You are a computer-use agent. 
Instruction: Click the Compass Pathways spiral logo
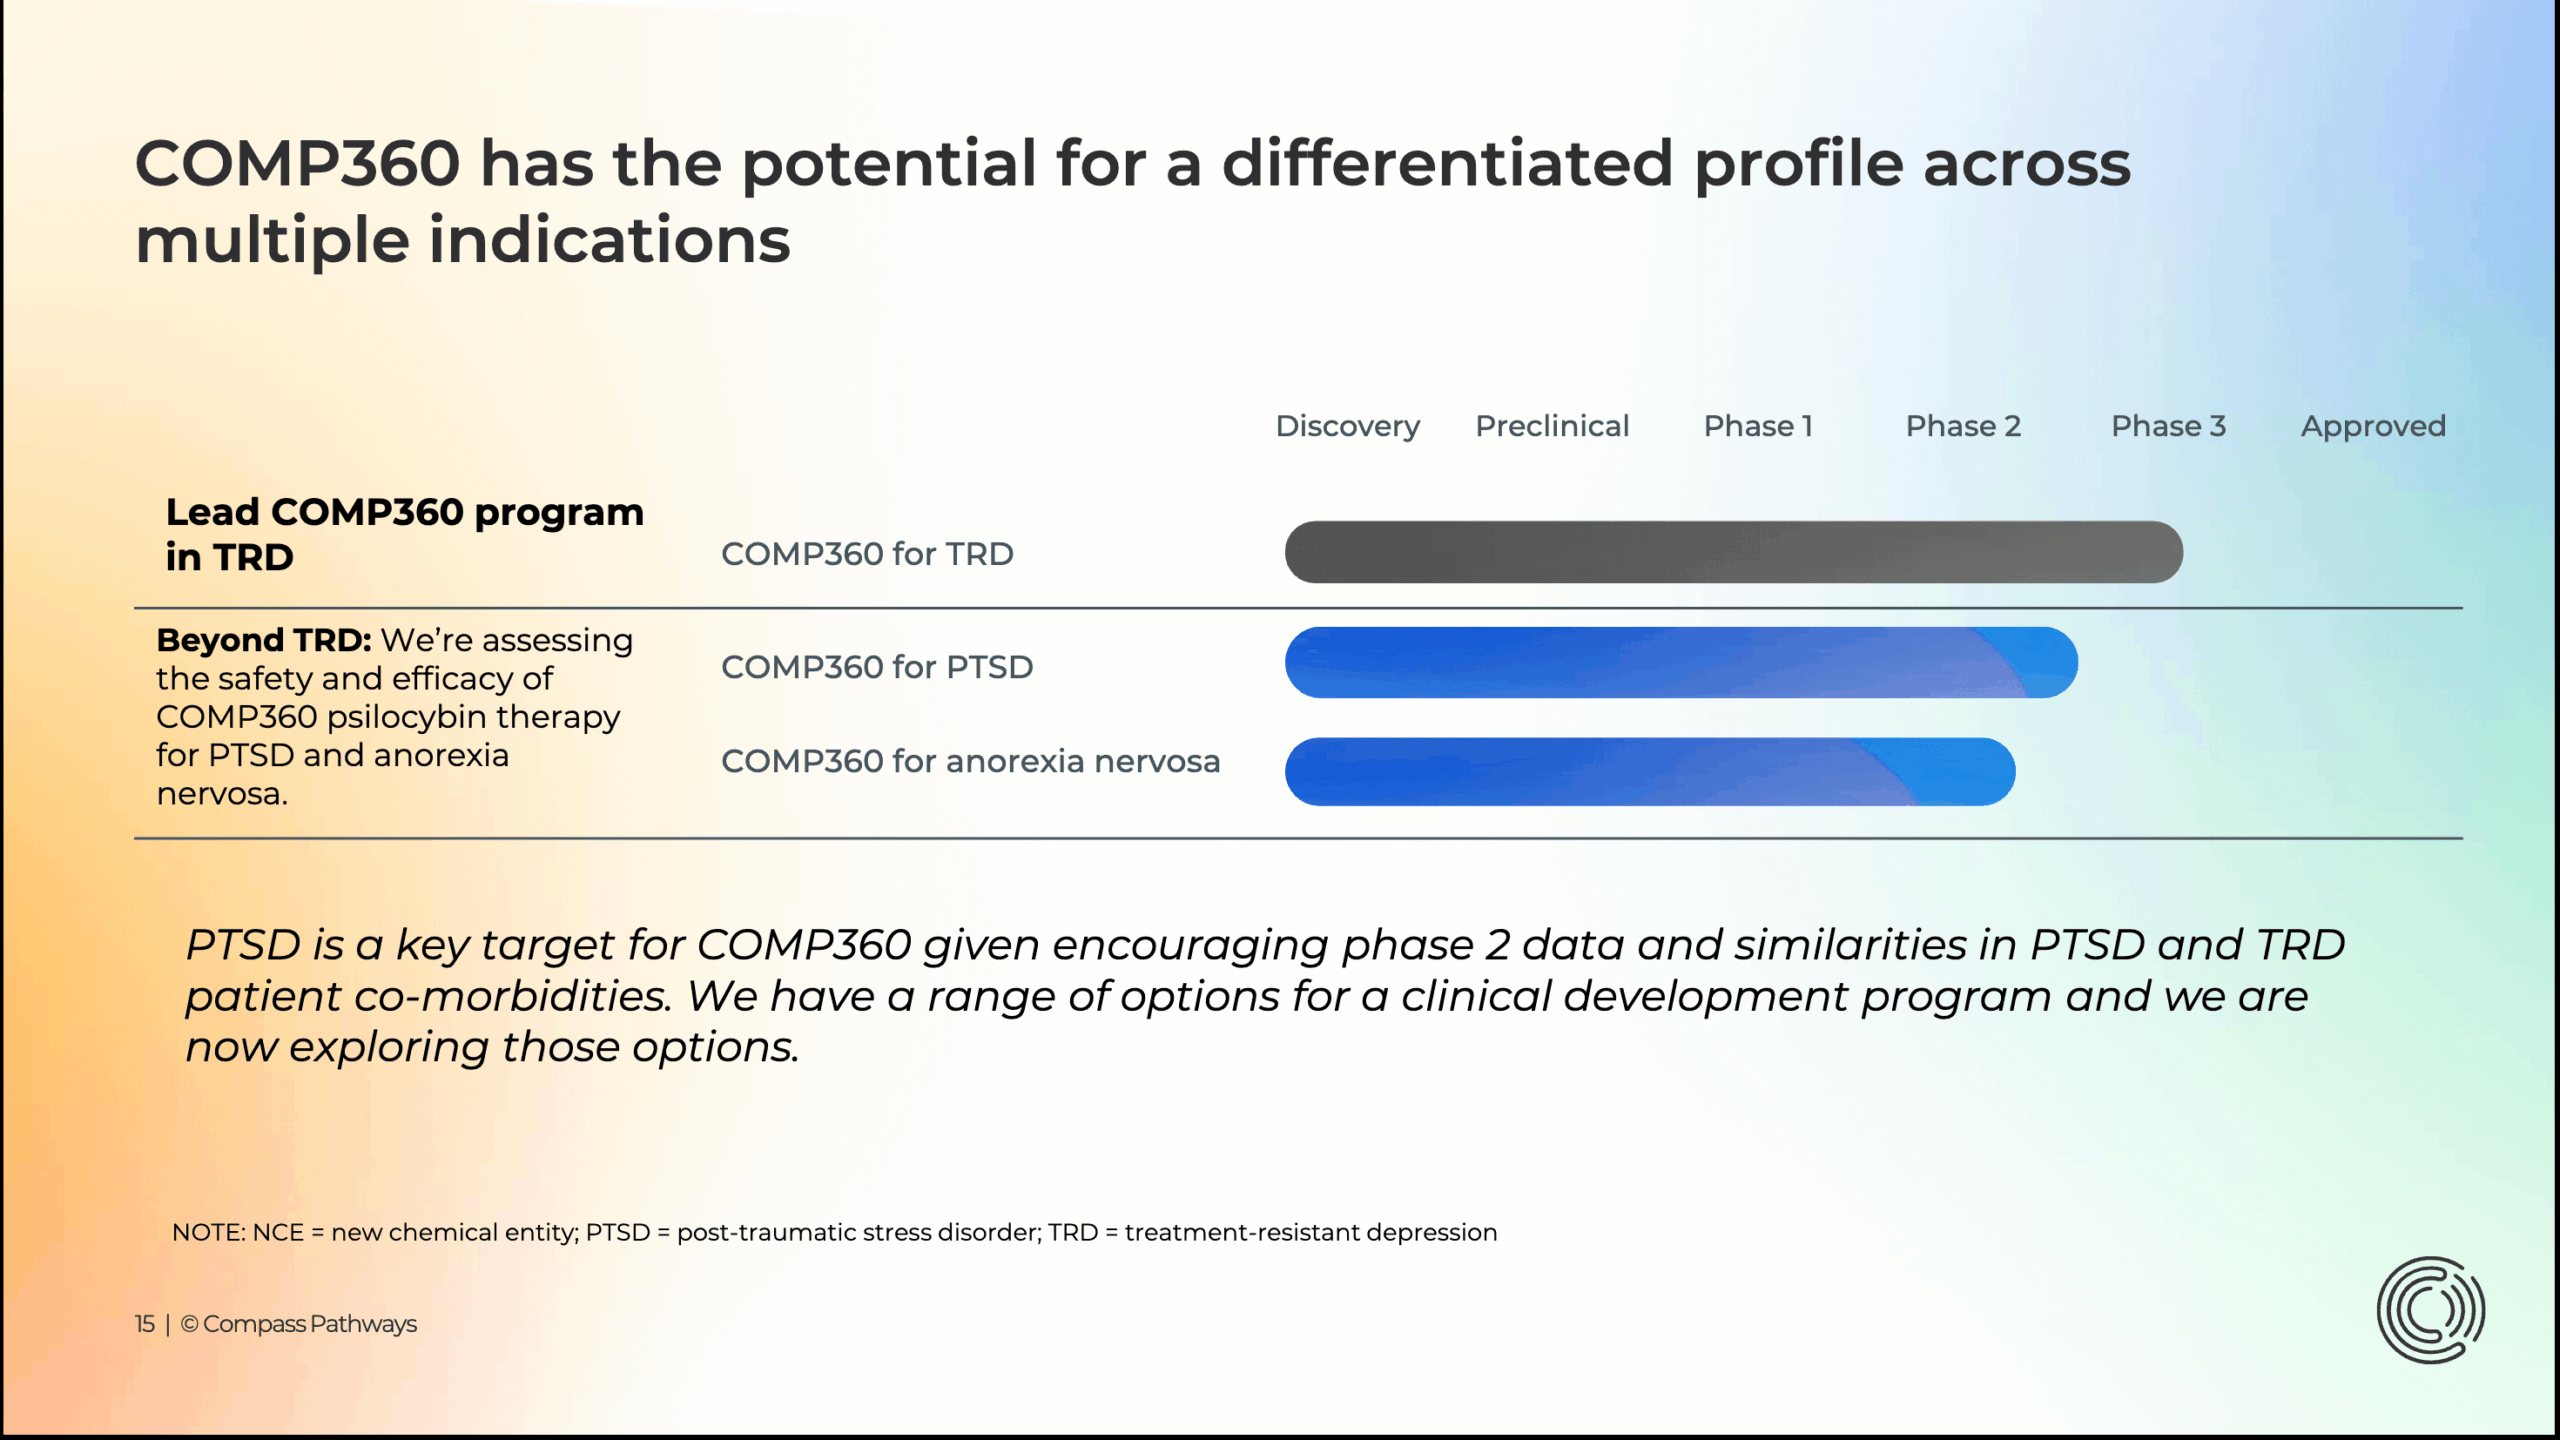[x=2430, y=1310]
